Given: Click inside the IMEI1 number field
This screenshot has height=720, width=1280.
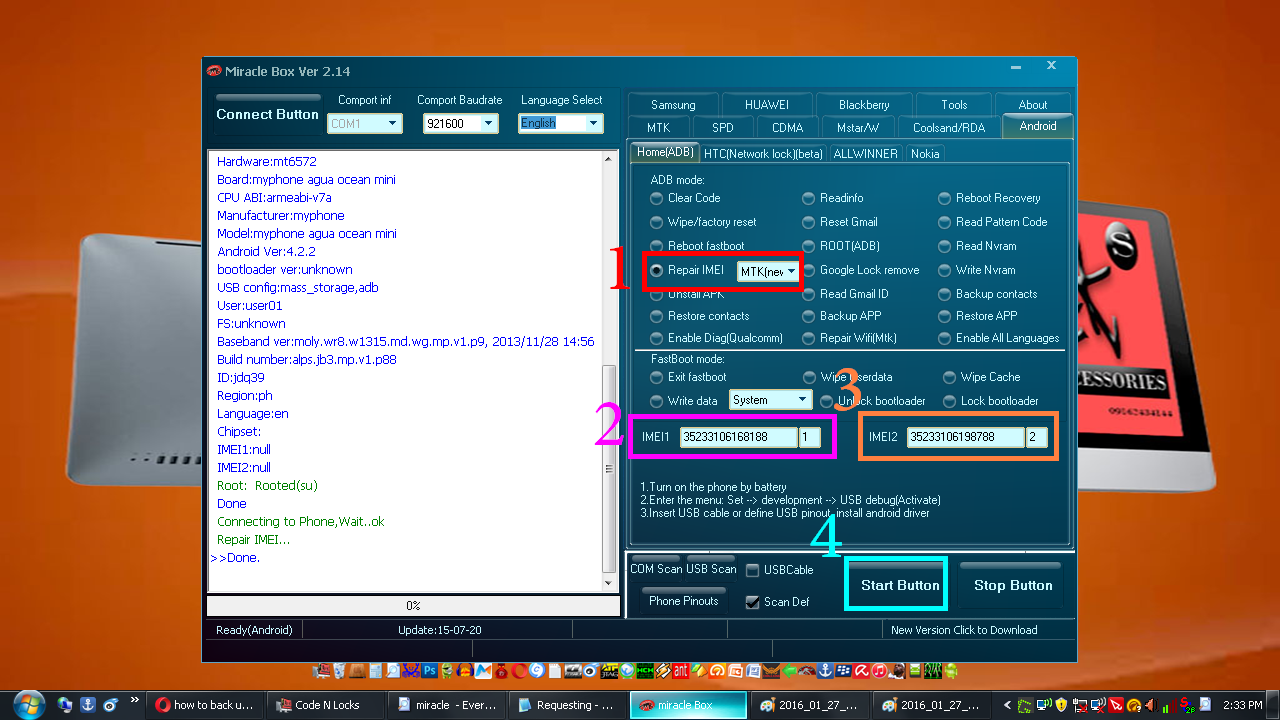Looking at the screenshot, I should click(x=738, y=437).
